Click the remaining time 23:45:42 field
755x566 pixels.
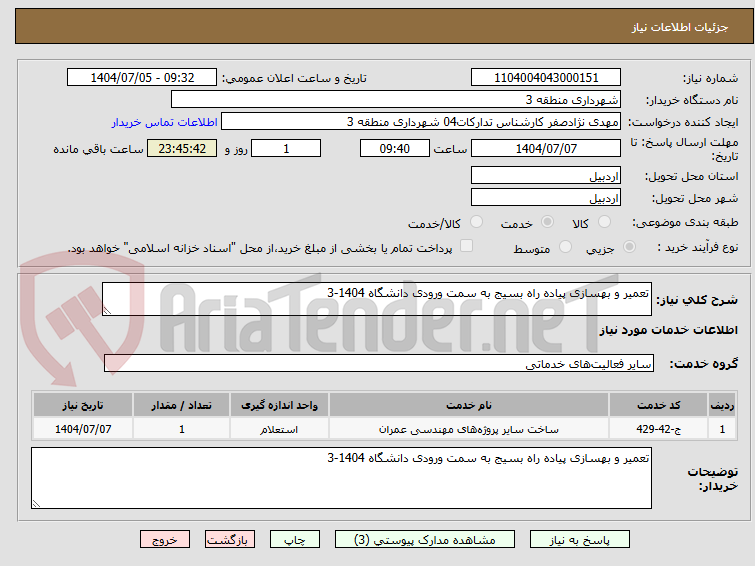pos(182,148)
